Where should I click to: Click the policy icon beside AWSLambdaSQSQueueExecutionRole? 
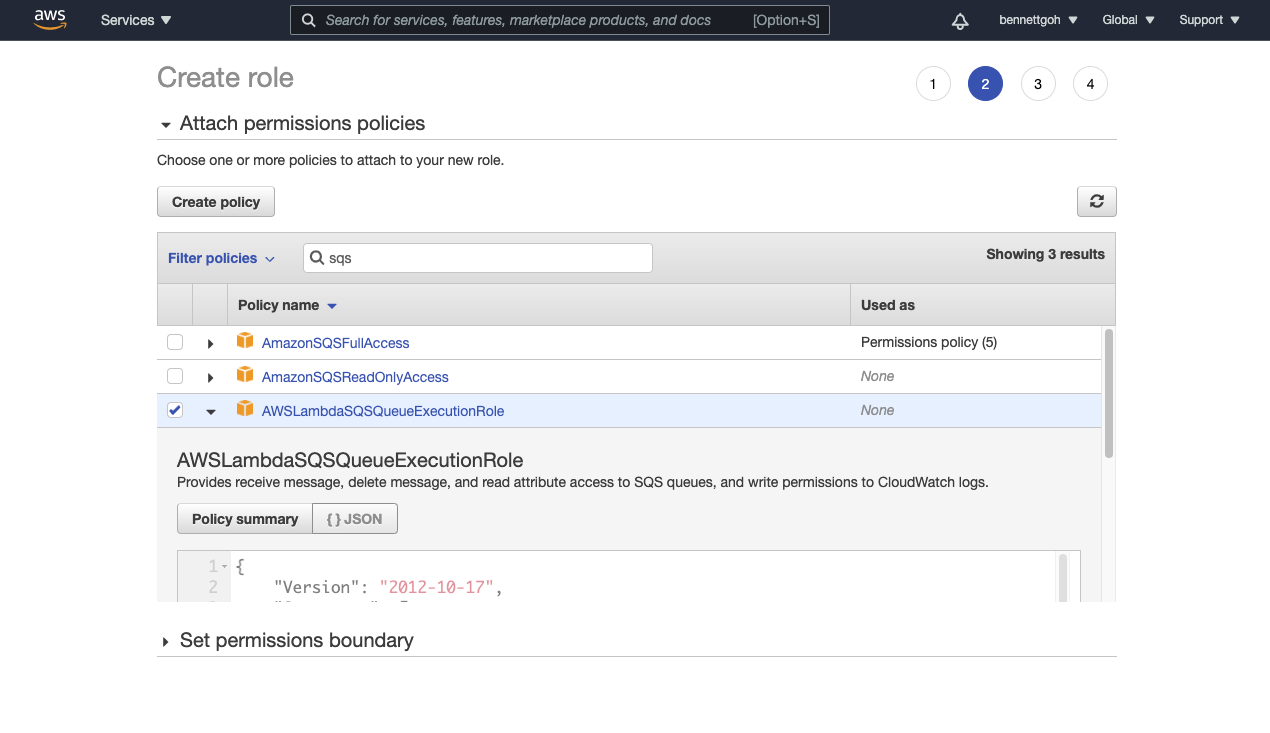245,410
